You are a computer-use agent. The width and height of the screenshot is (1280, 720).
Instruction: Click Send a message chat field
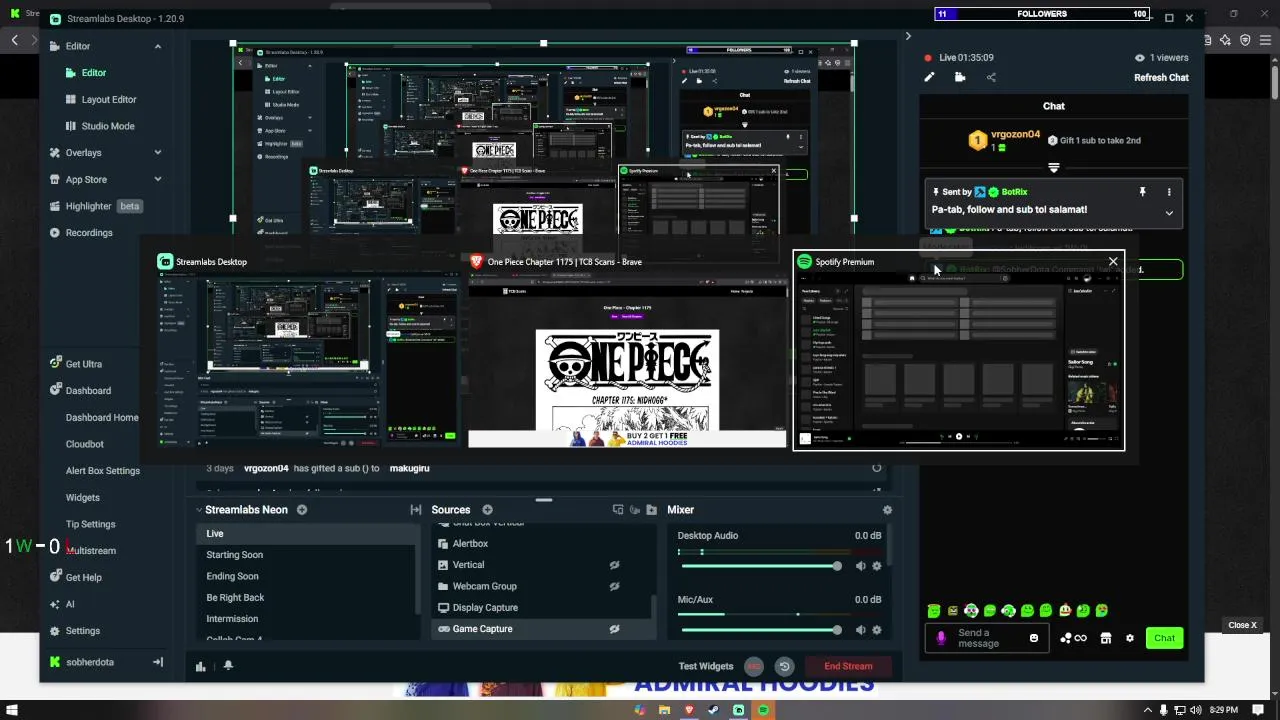987,638
